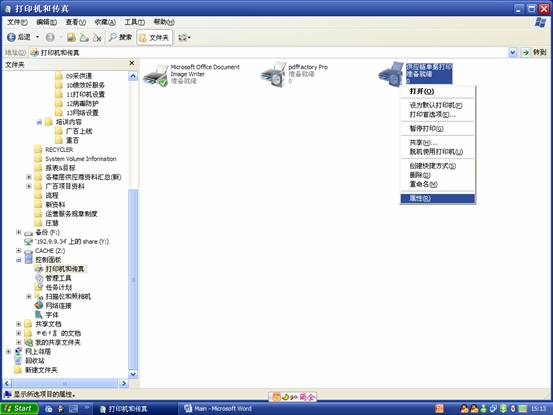
Task: Click the quick launch Internet Explorer icon
Action: coord(48,409)
